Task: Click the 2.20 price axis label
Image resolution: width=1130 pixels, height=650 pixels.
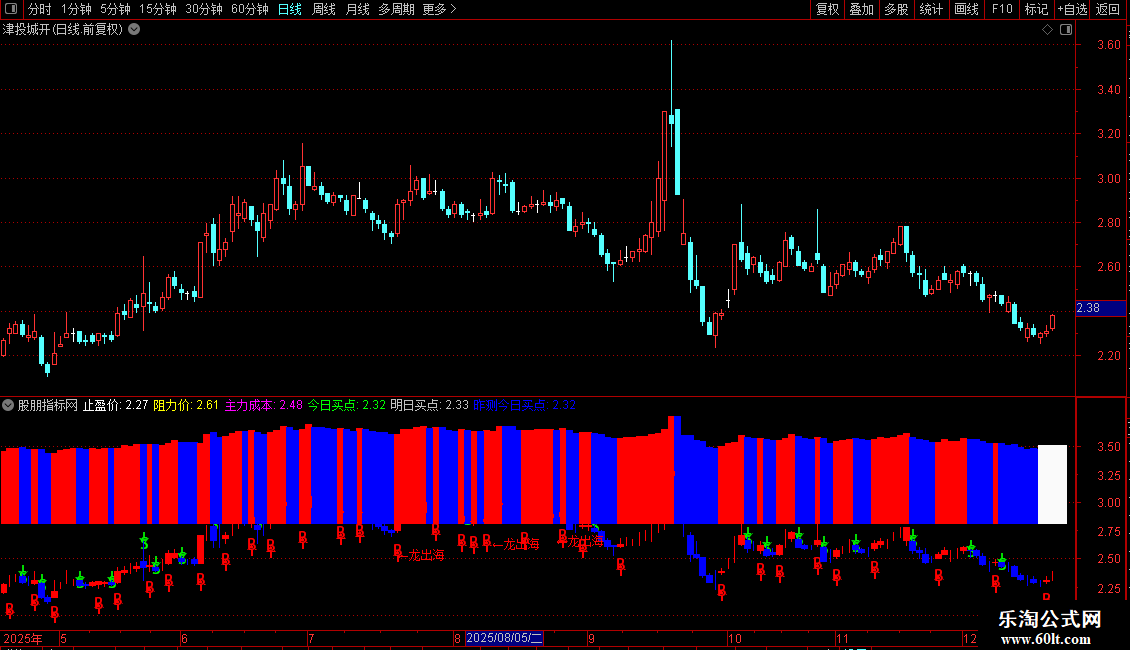Action: pos(1108,356)
